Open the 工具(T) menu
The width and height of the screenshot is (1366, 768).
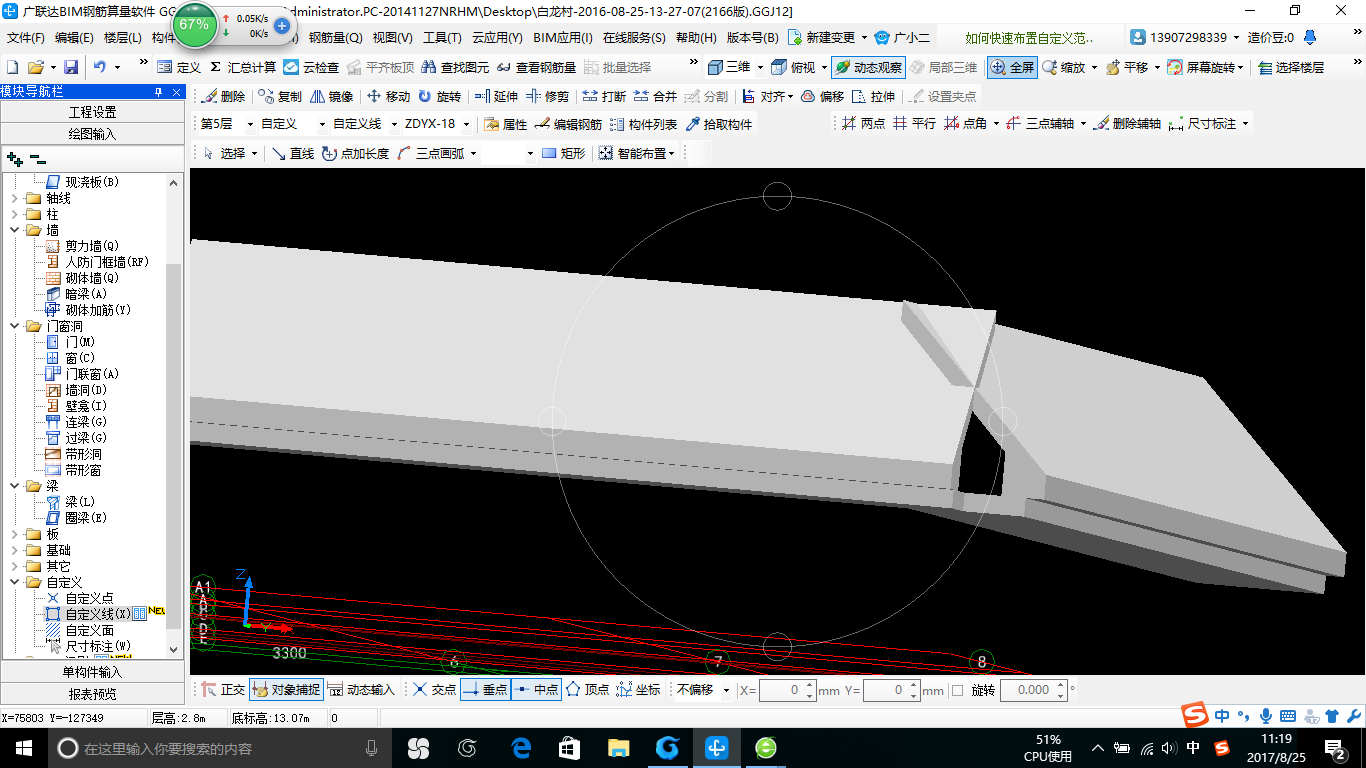coord(442,38)
